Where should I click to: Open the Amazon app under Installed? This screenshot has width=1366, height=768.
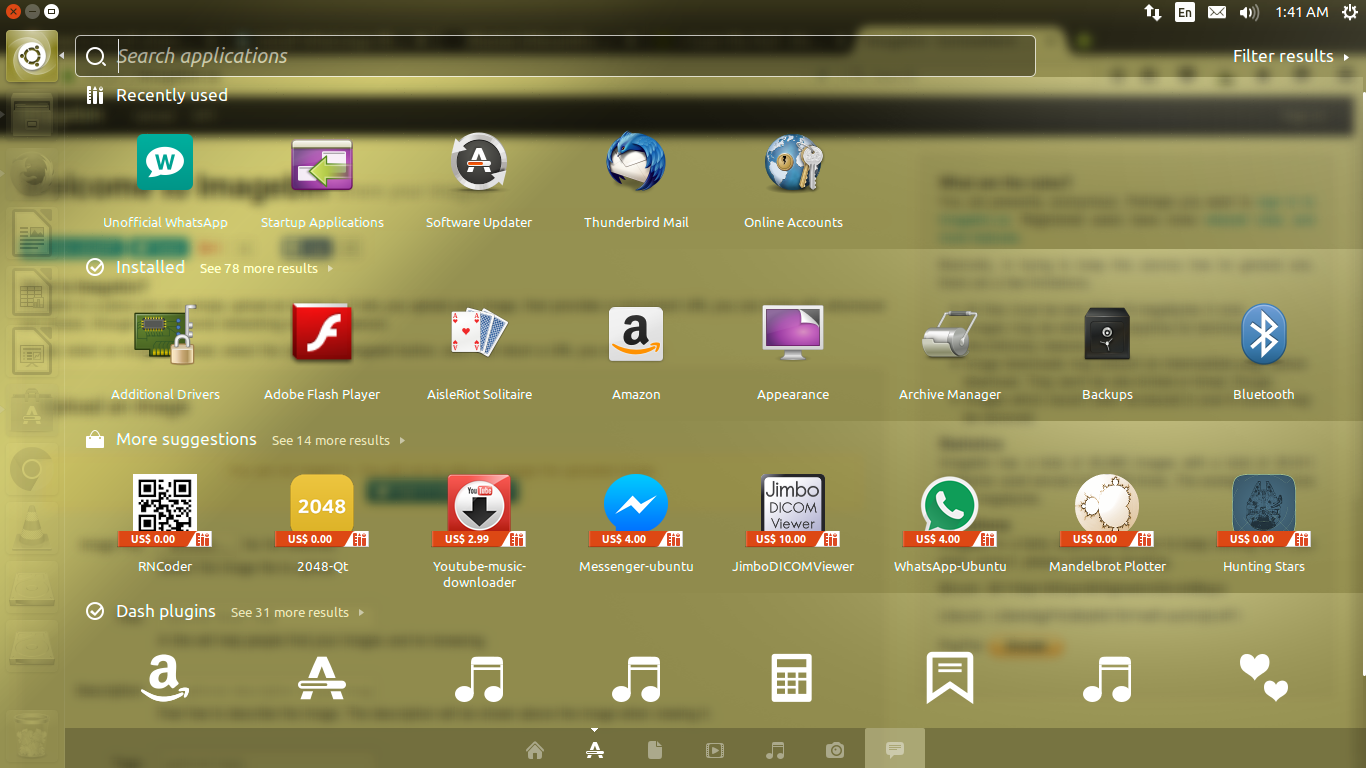[636, 352]
